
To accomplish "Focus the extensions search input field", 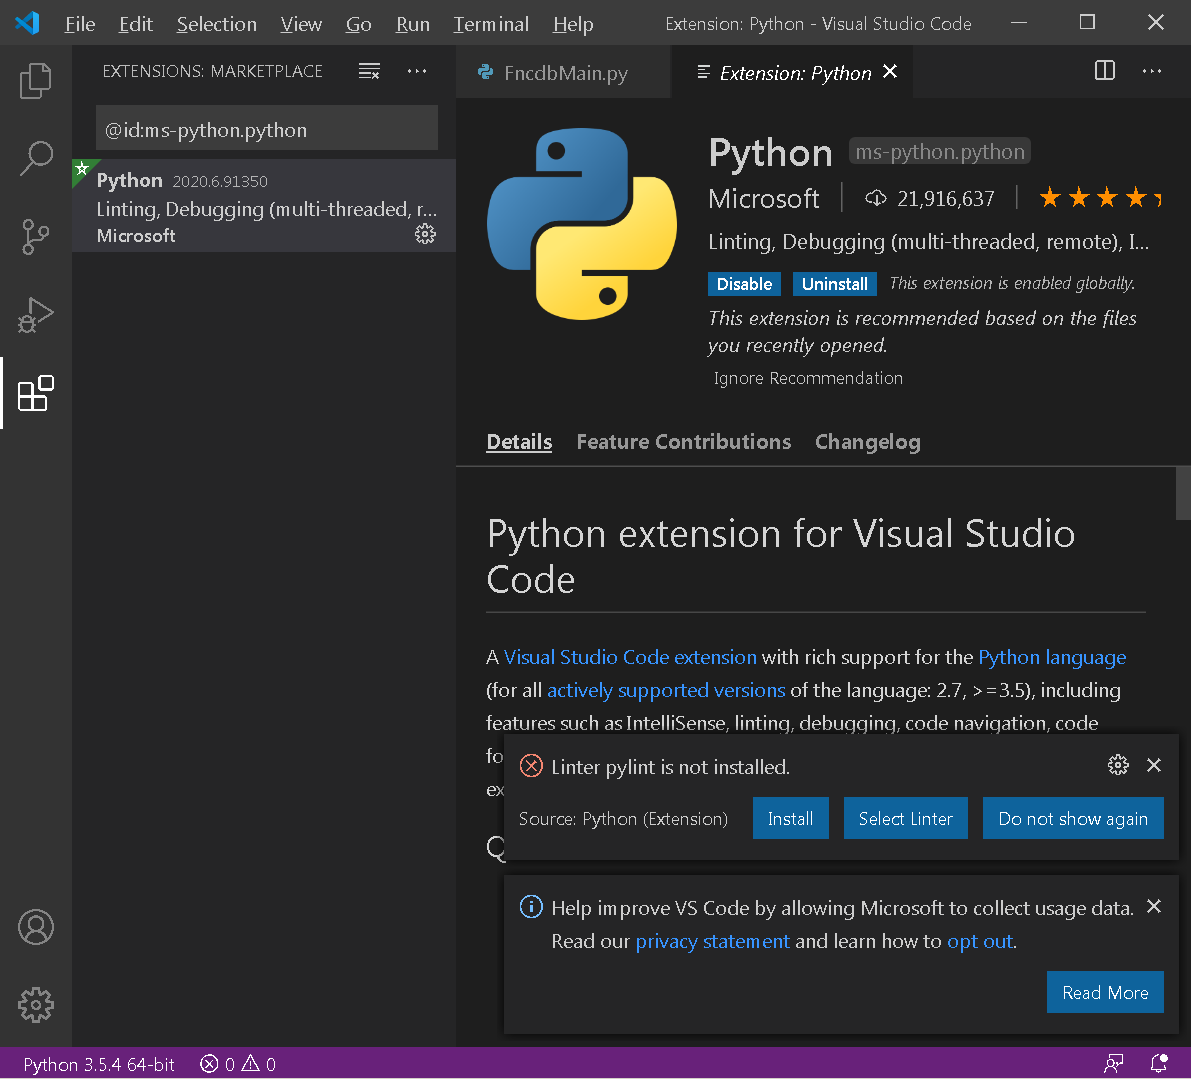I will (x=267, y=130).
